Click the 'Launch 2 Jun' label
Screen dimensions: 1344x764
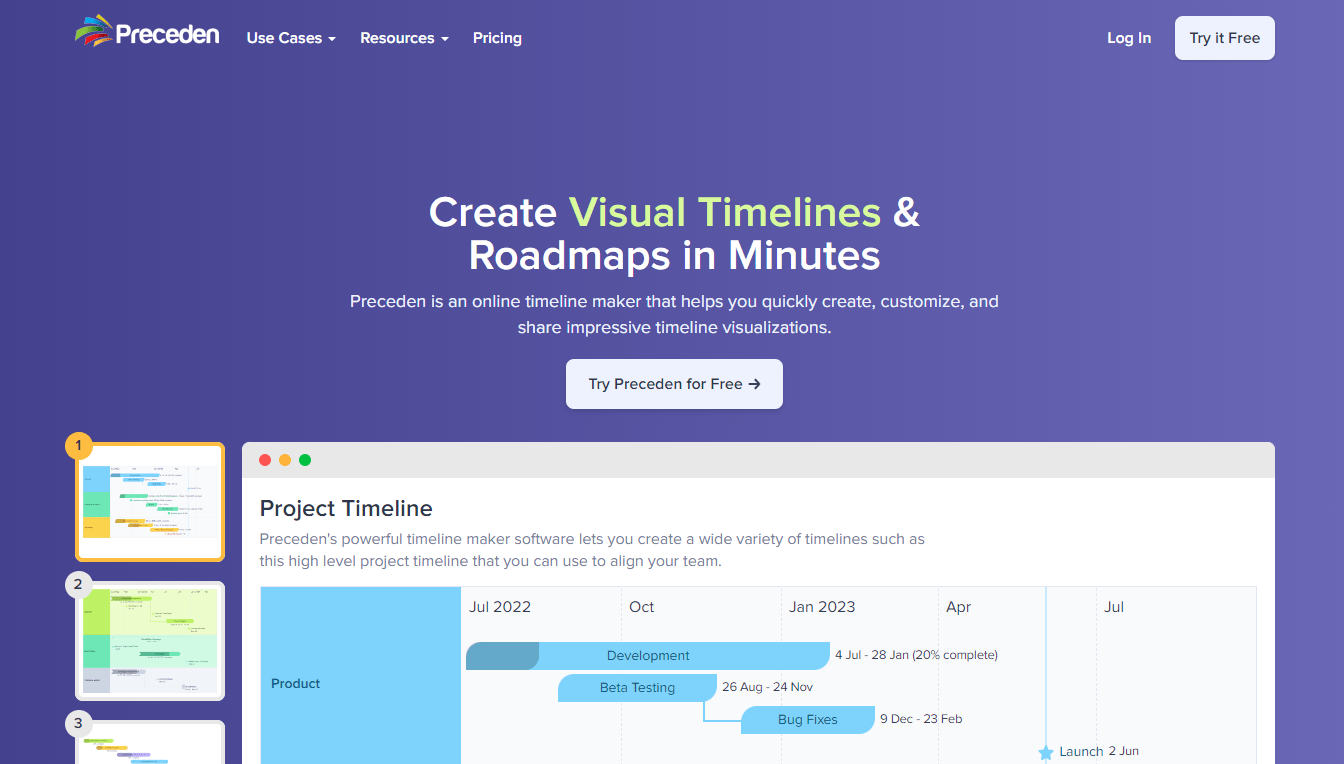[1099, 751]
